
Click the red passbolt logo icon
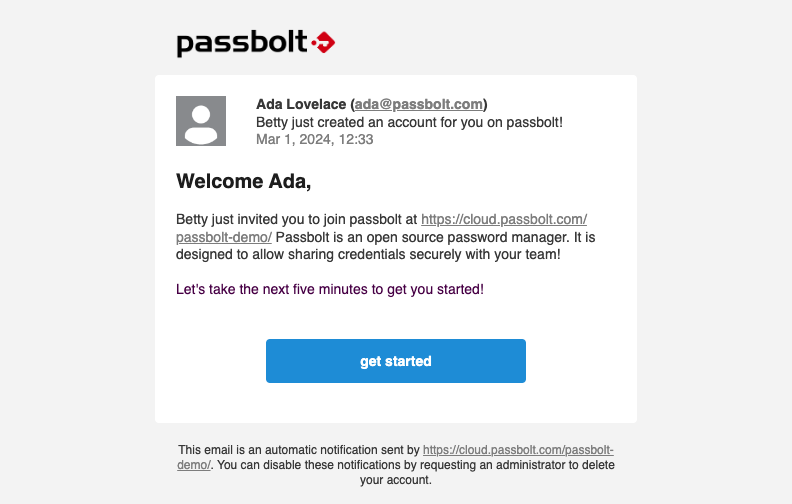323,42
